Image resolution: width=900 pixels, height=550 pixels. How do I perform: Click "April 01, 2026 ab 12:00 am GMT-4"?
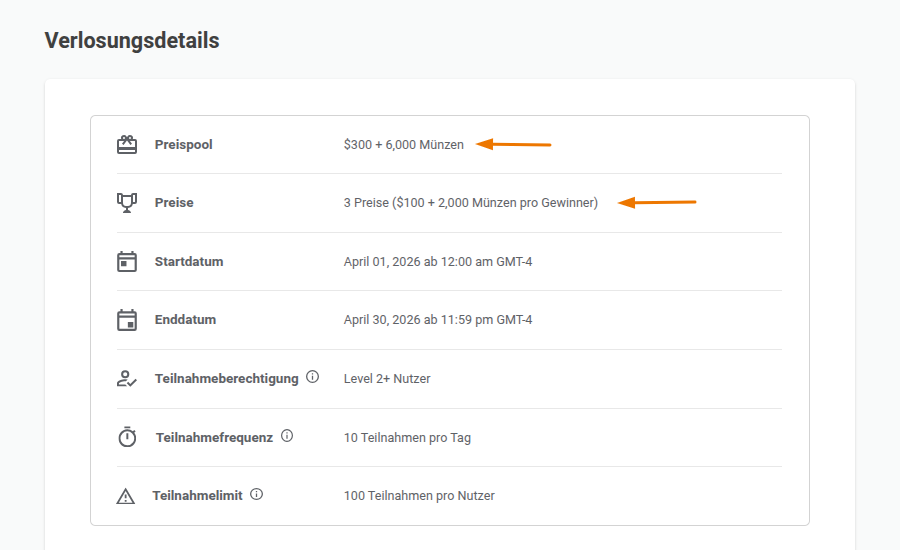tap(438, 262)
